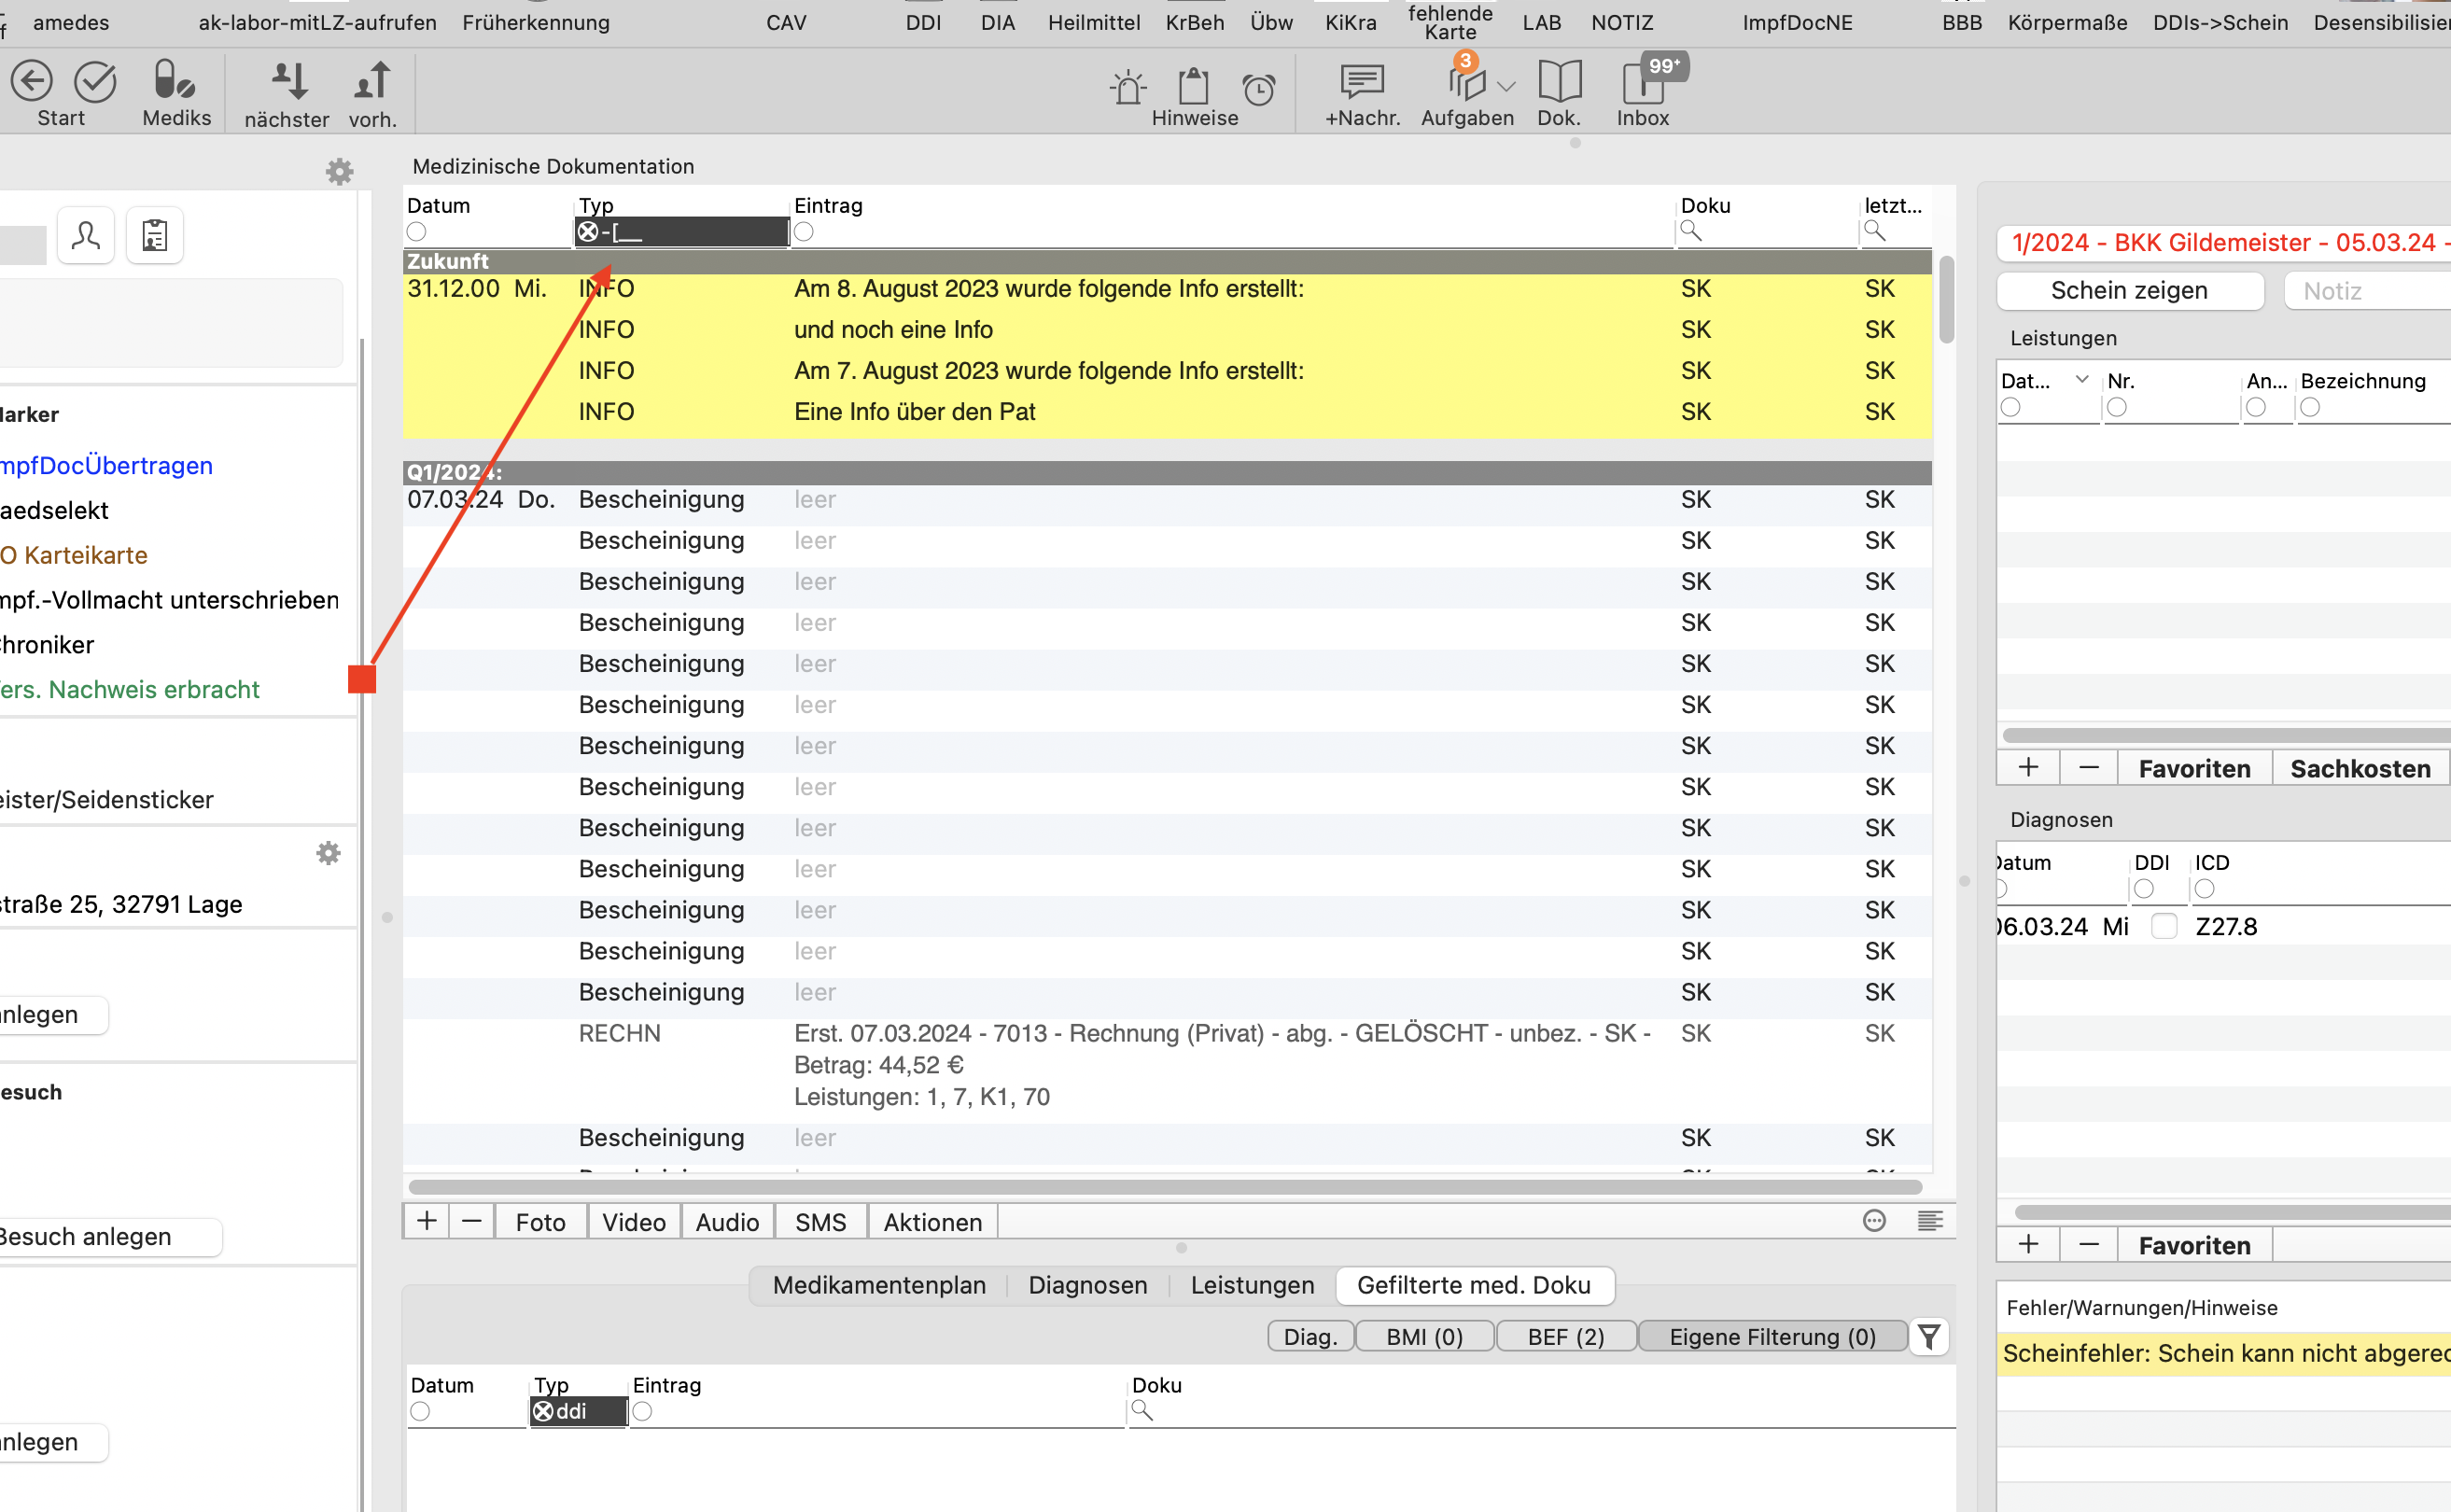The height and width of the screenshot is (1512, 2451).
Task: Click Schein zeigen button
Action: click(2129, 291)
